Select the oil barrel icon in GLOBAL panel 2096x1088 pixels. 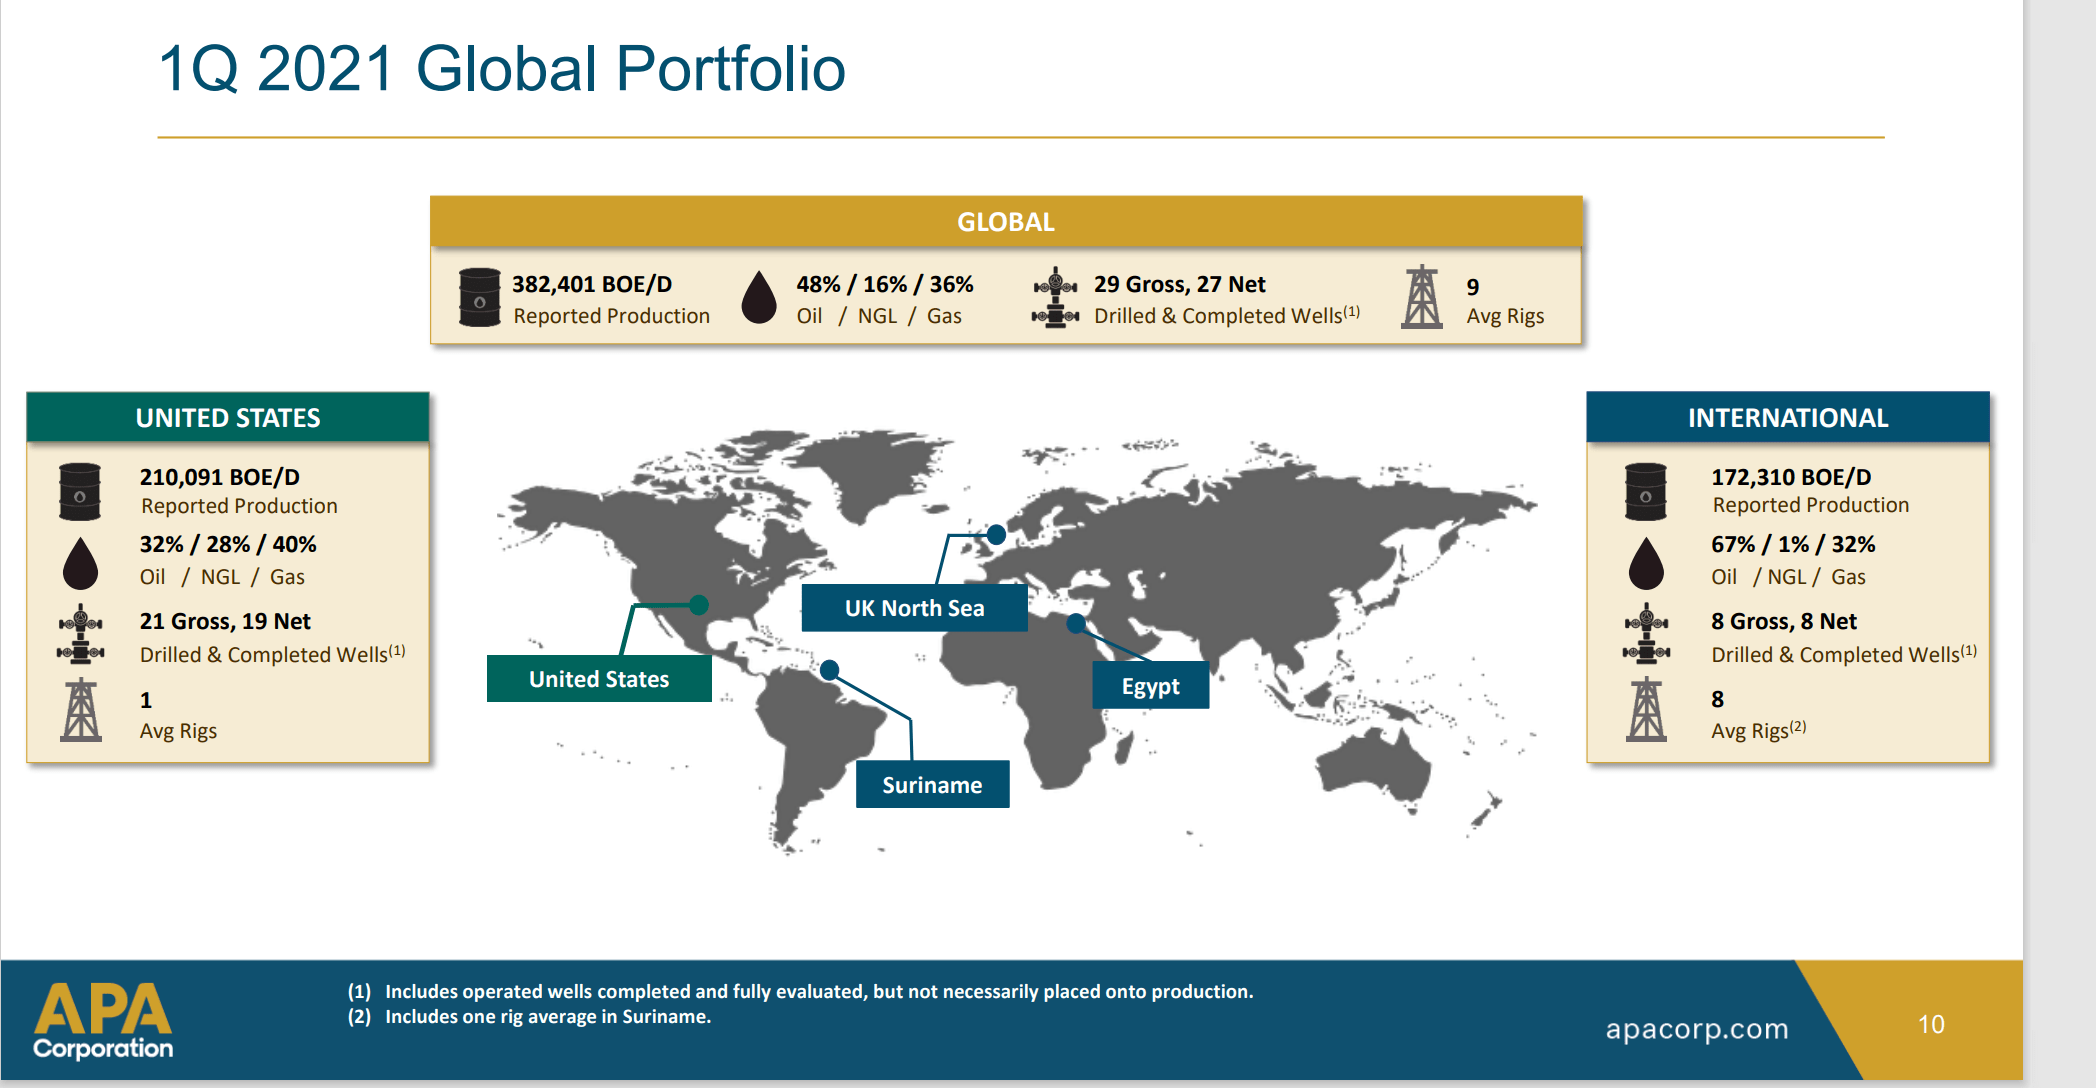(480, 297)
